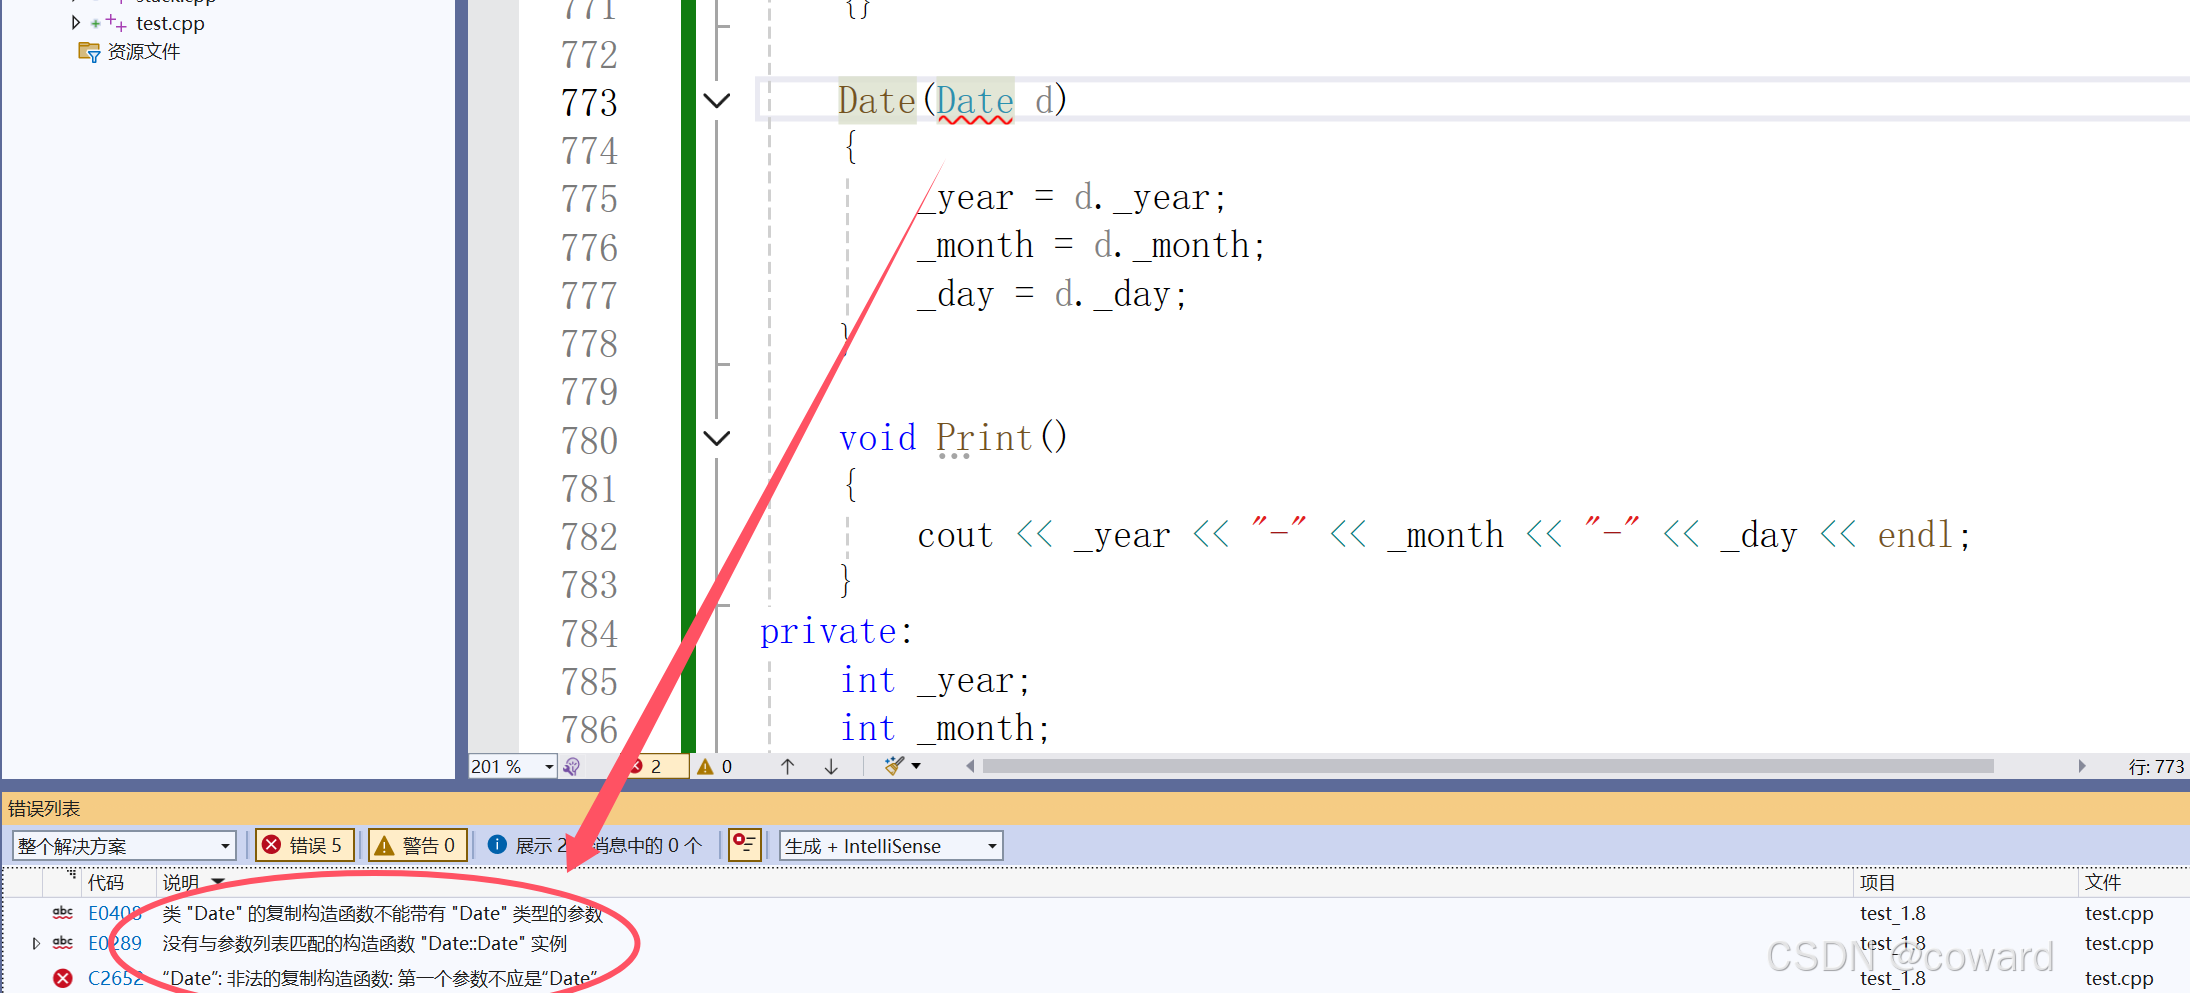
Task: Open the code cleanup dropdown arrow
Action: pyautogui.click(x=916, y=766)
